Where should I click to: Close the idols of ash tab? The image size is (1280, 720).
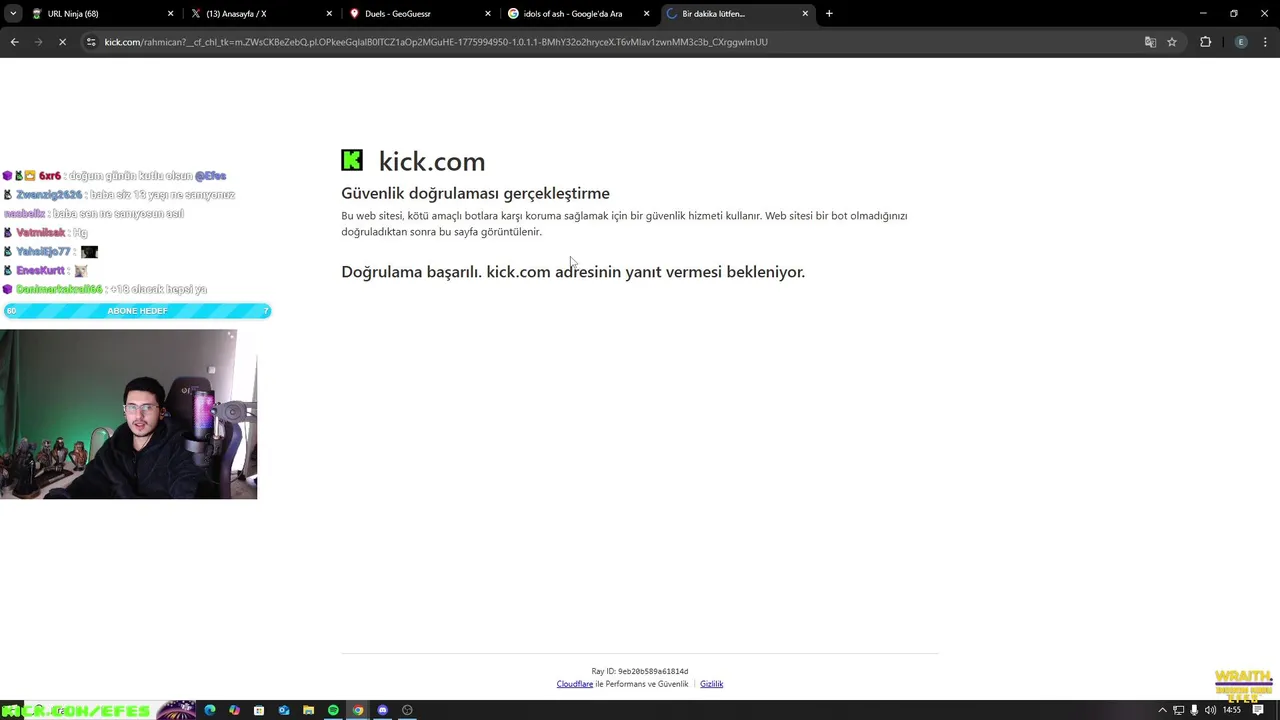click(646, 14)
